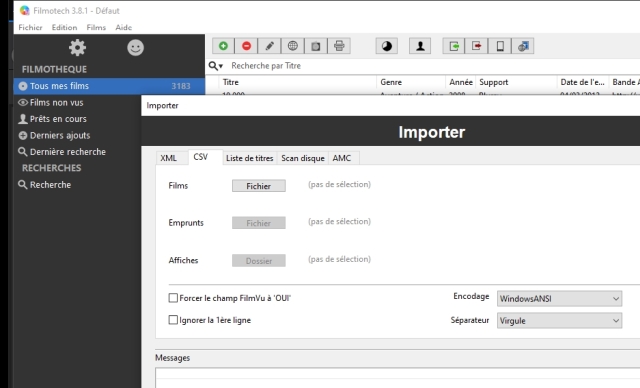Screen dimensions: 640x388
Task: Click the Filmotech app logo in title bar
Action: [x=24, y=11]
